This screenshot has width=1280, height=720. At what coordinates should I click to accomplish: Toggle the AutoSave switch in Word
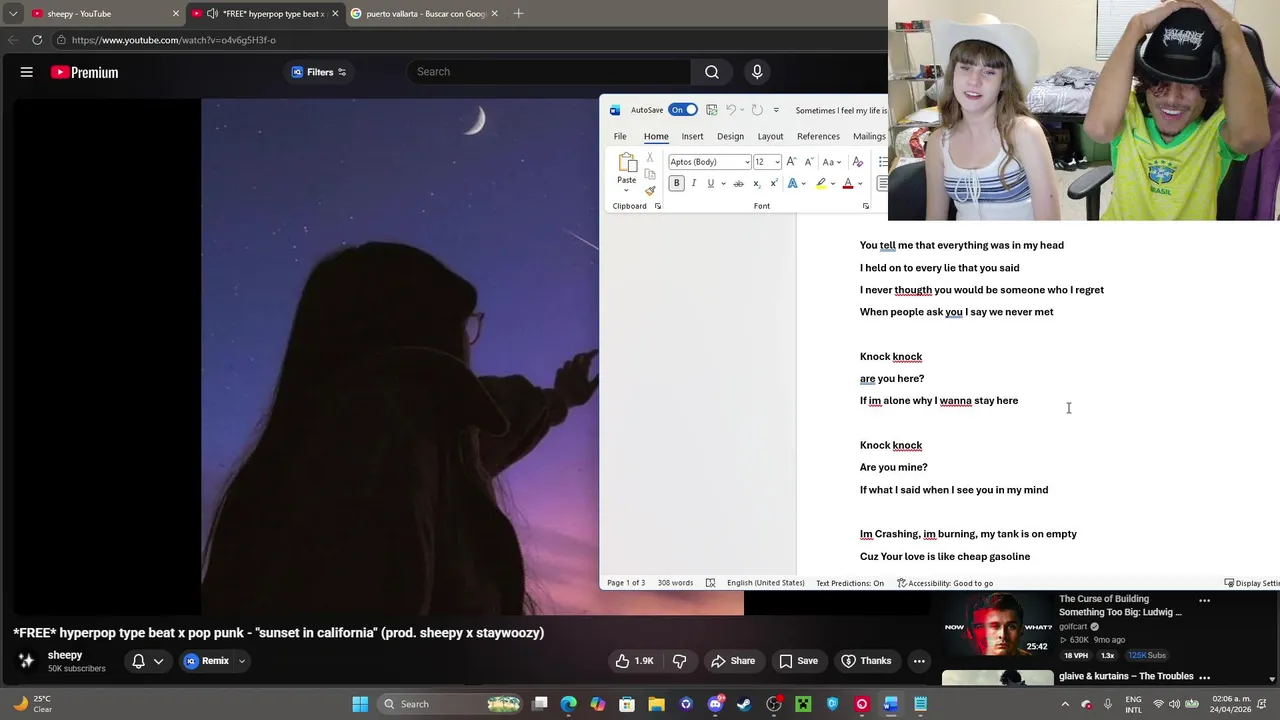click(x=683, y=110)
